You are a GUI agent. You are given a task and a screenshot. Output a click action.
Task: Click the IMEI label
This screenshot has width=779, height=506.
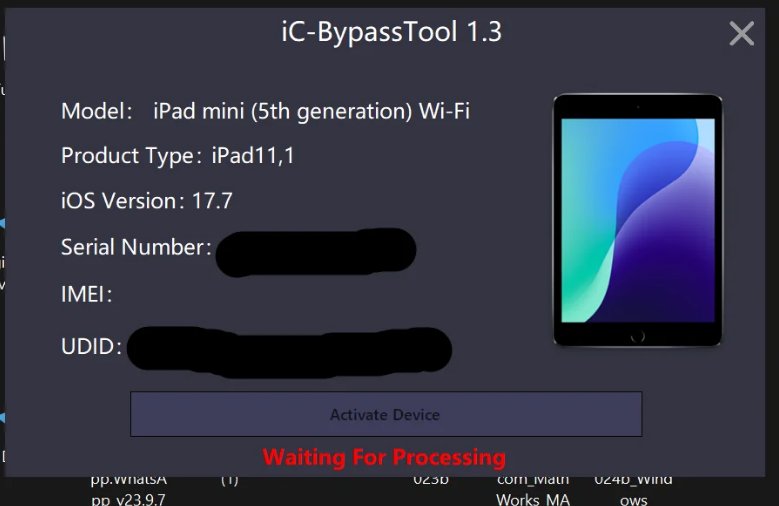tap(86, 294)
